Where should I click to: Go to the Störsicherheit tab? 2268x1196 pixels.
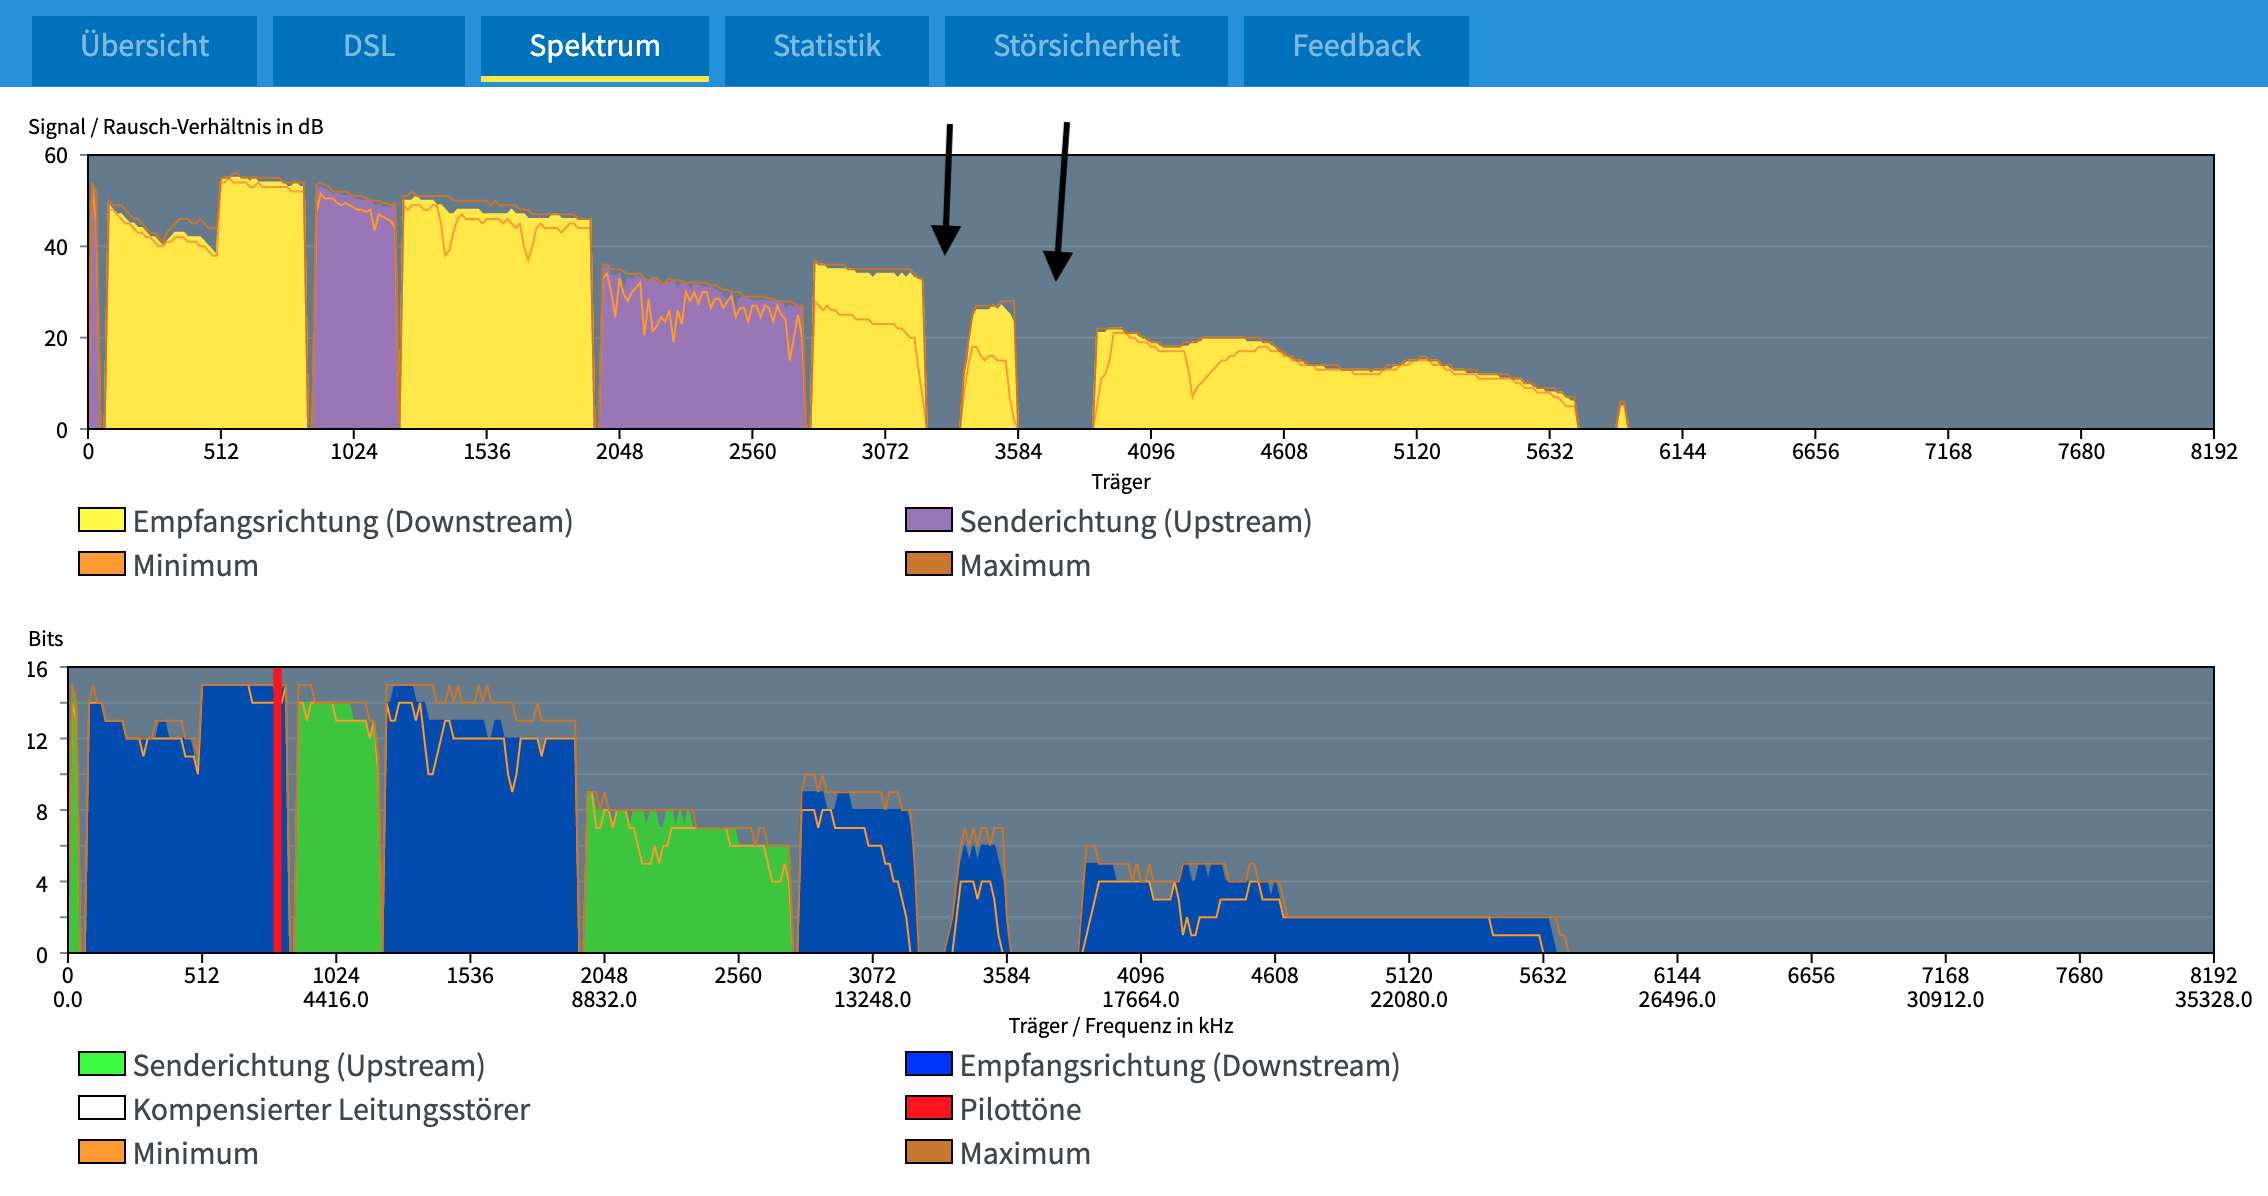tap(1086, 46)
